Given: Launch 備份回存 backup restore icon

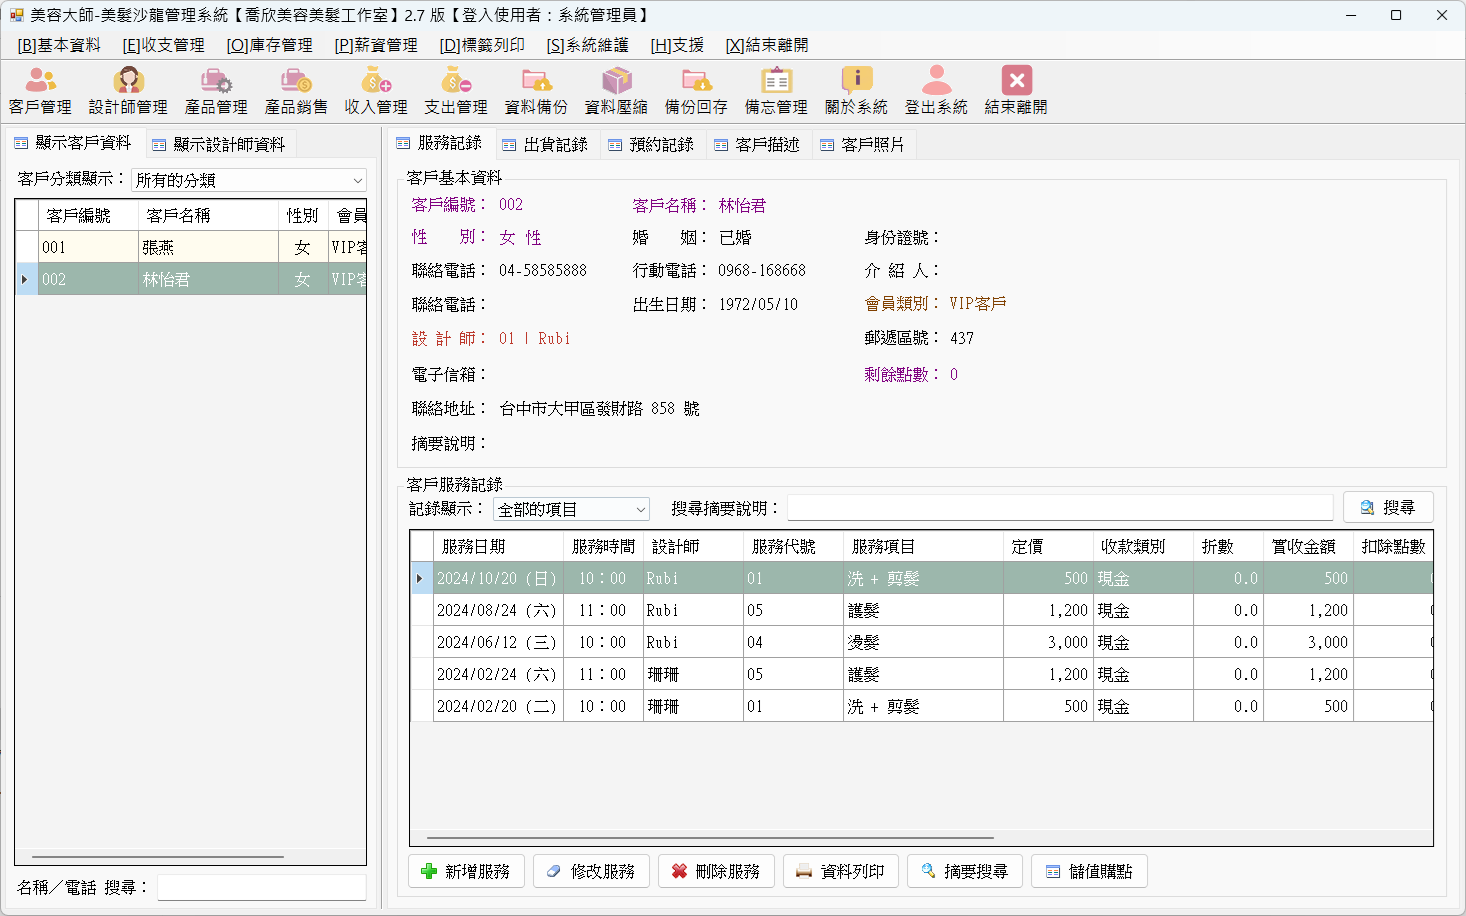Looking at the screenshot, I should 696,91.
